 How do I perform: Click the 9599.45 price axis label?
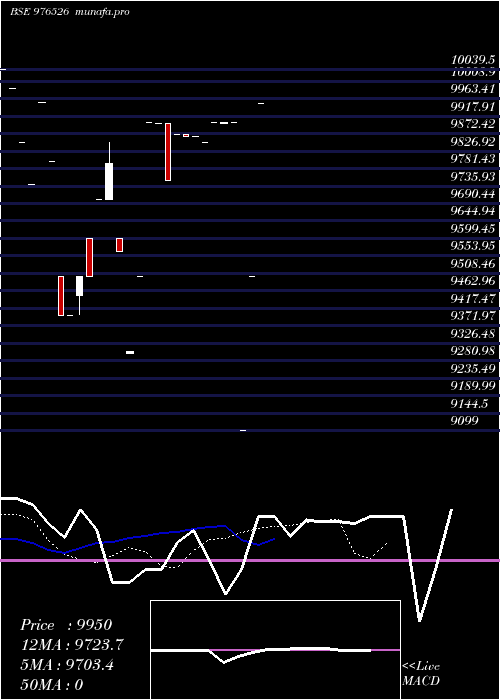point(473,229)
